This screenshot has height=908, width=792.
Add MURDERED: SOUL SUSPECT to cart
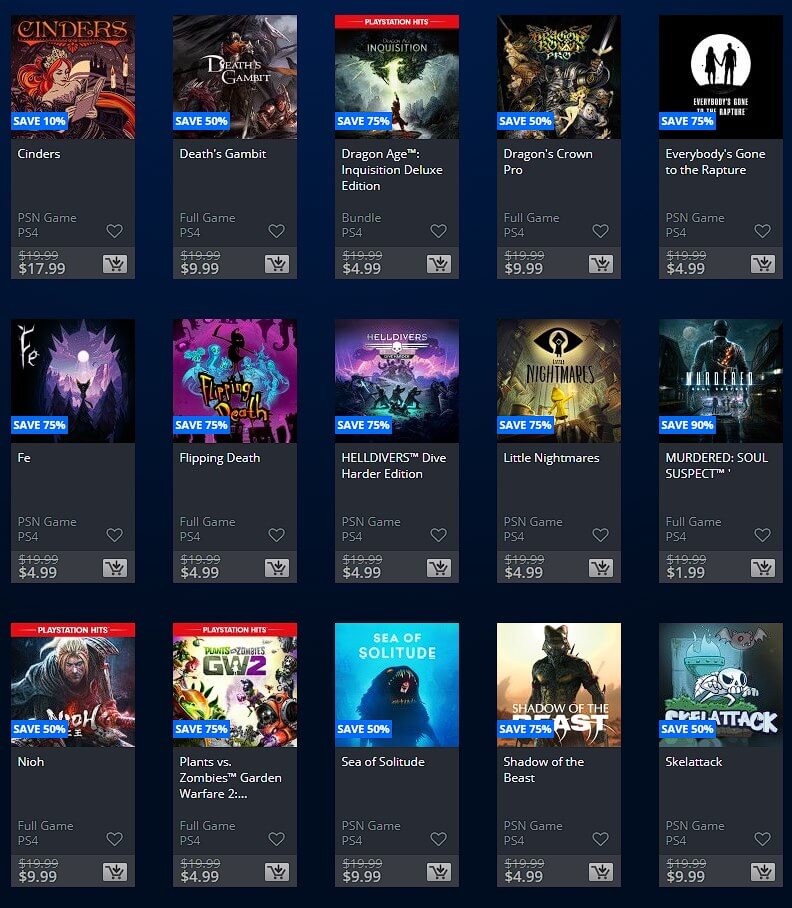(x=763, y=568)
